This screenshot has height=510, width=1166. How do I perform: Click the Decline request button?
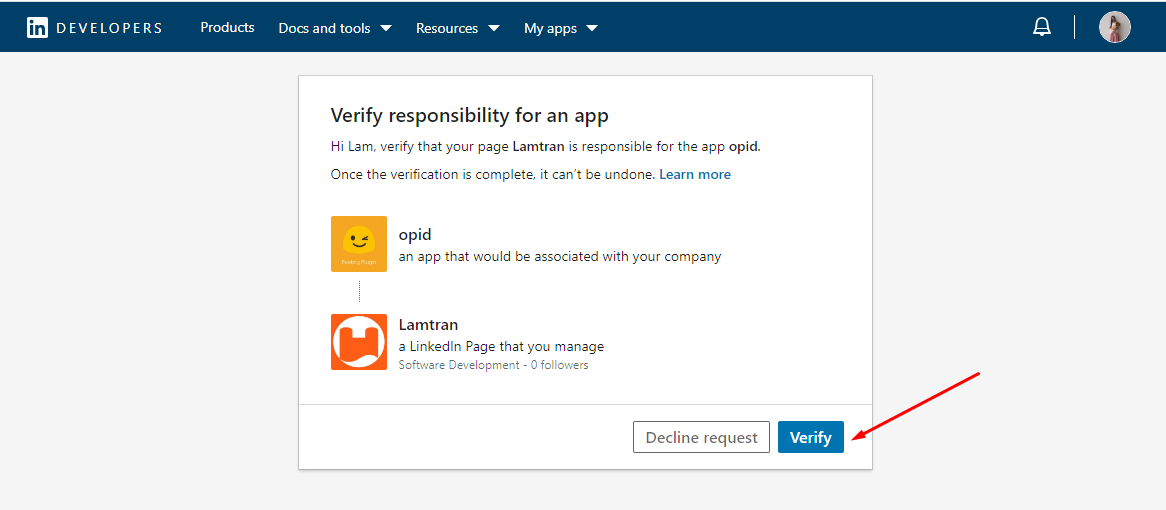[x=701, y=437]
